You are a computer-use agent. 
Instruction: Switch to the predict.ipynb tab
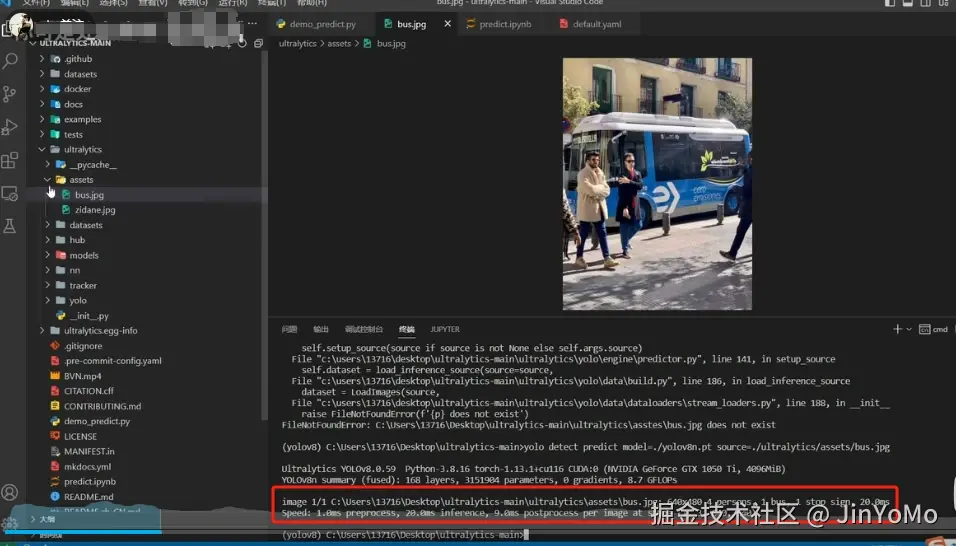(499, 24)
